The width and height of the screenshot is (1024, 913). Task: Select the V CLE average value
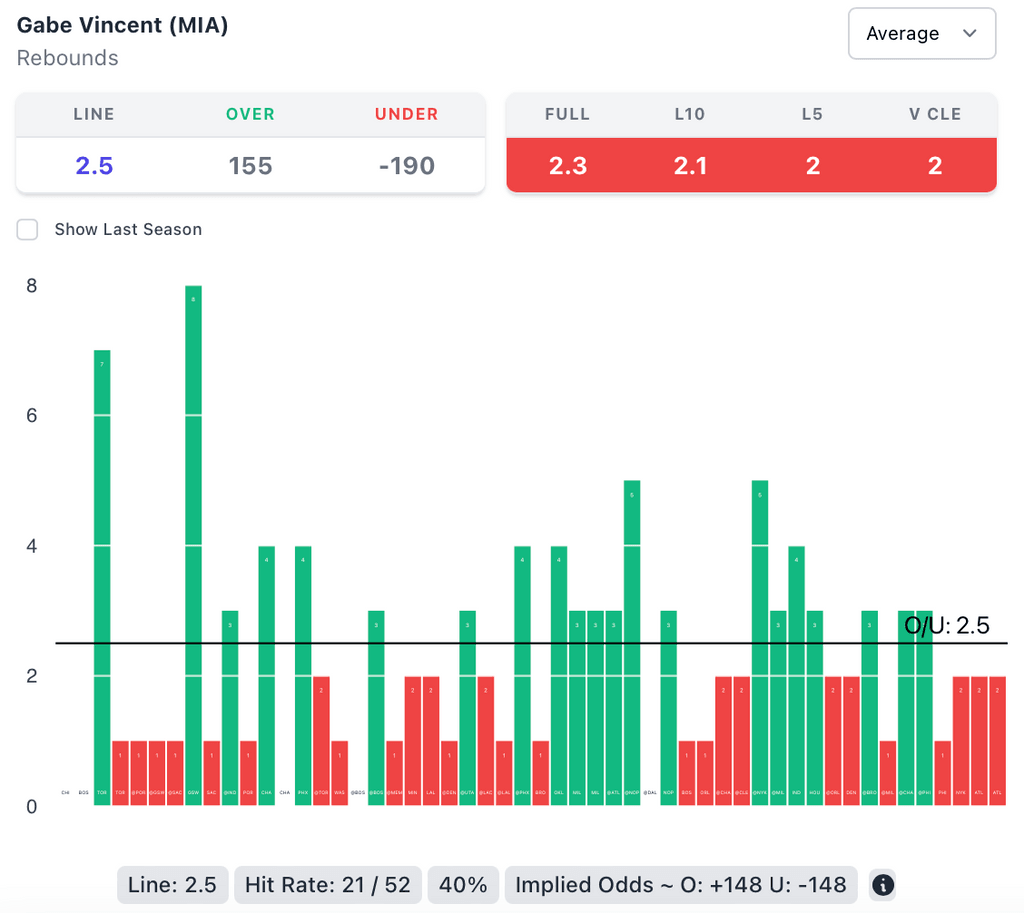tap(935, 166)
